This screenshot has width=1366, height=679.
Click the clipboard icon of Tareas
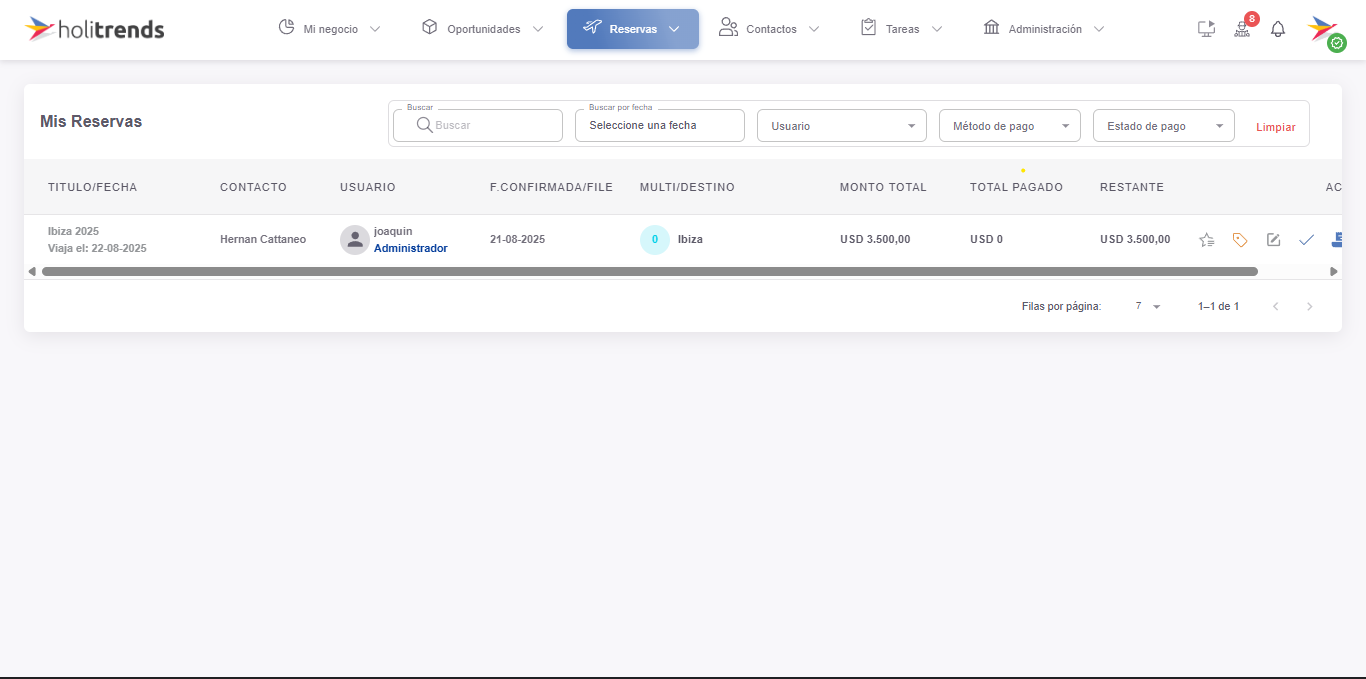(868, 27)
